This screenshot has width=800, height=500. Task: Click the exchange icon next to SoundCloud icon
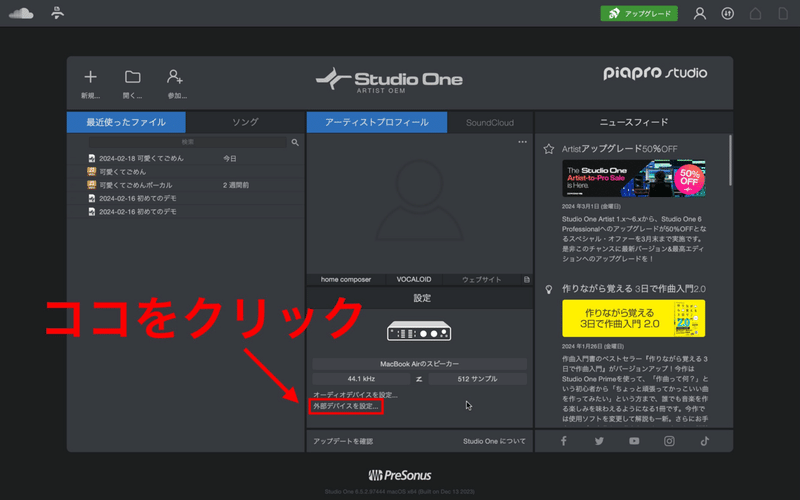(x=58, y=13)
